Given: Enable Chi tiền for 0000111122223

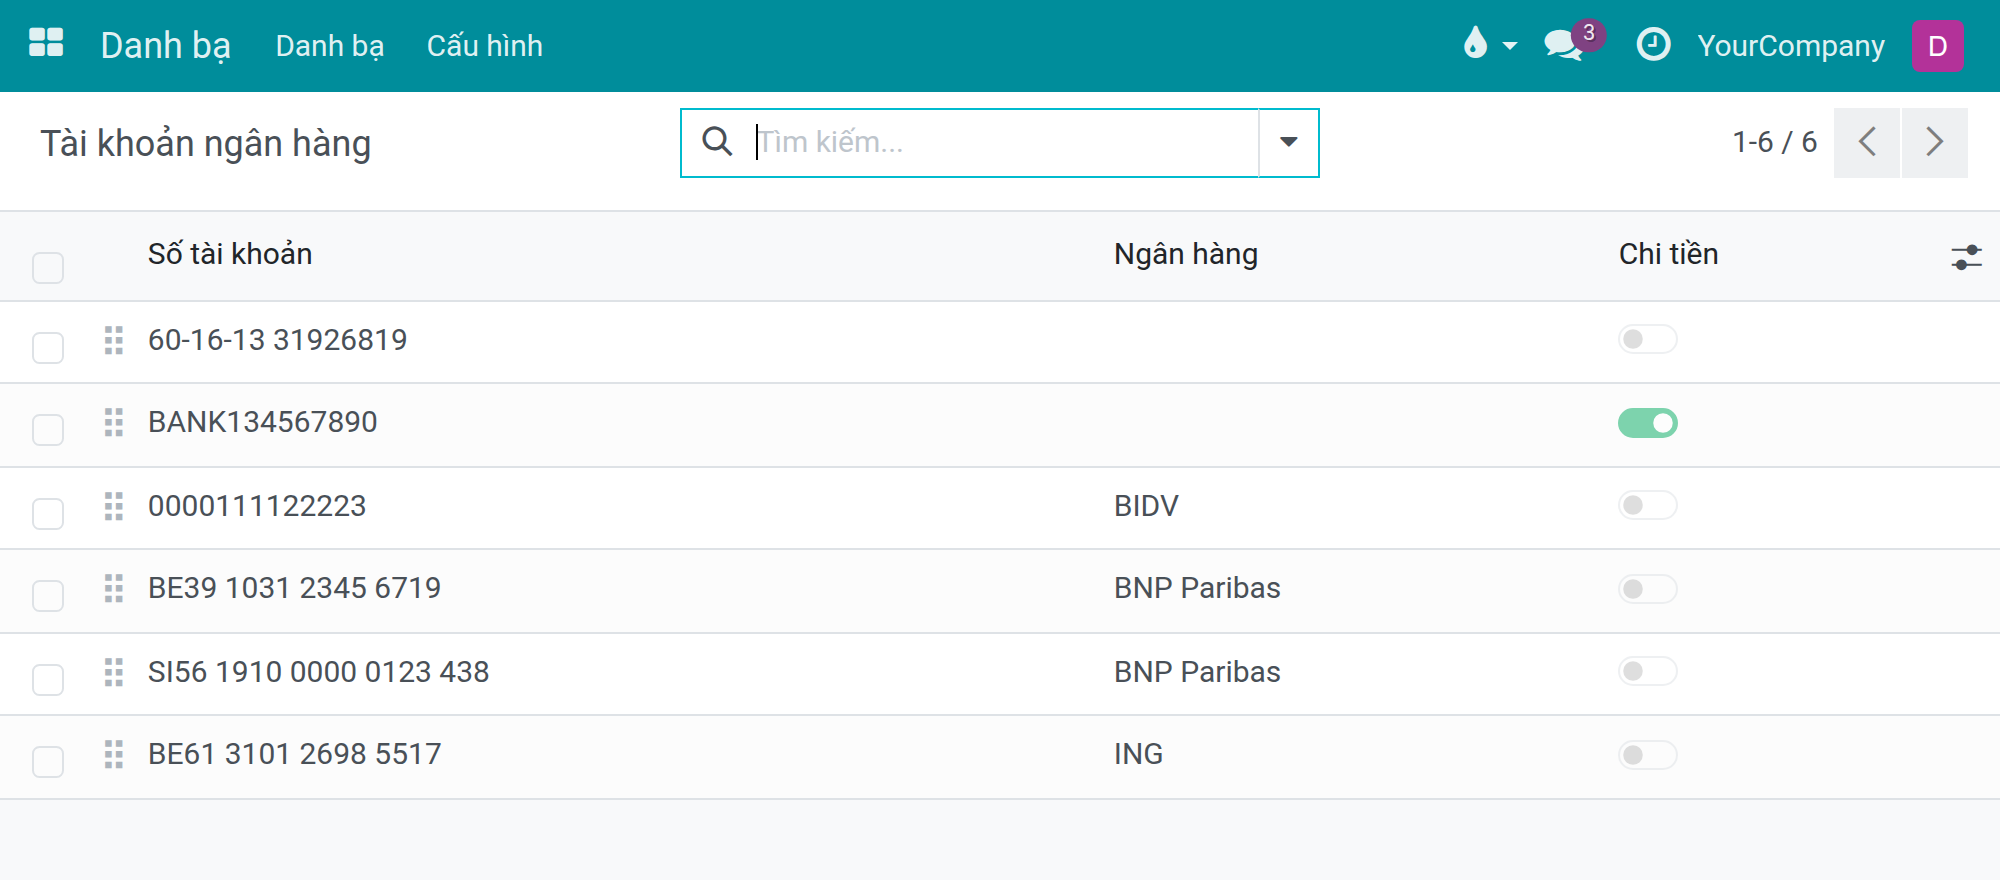Looking at the screenshot, I should click(1648, 505).
